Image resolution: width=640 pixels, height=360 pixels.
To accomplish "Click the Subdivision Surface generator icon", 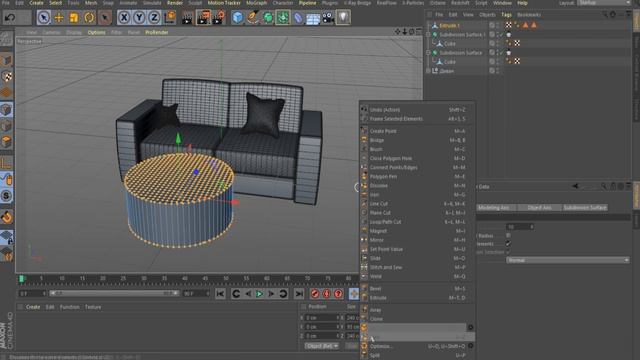I will pos(268,18).
